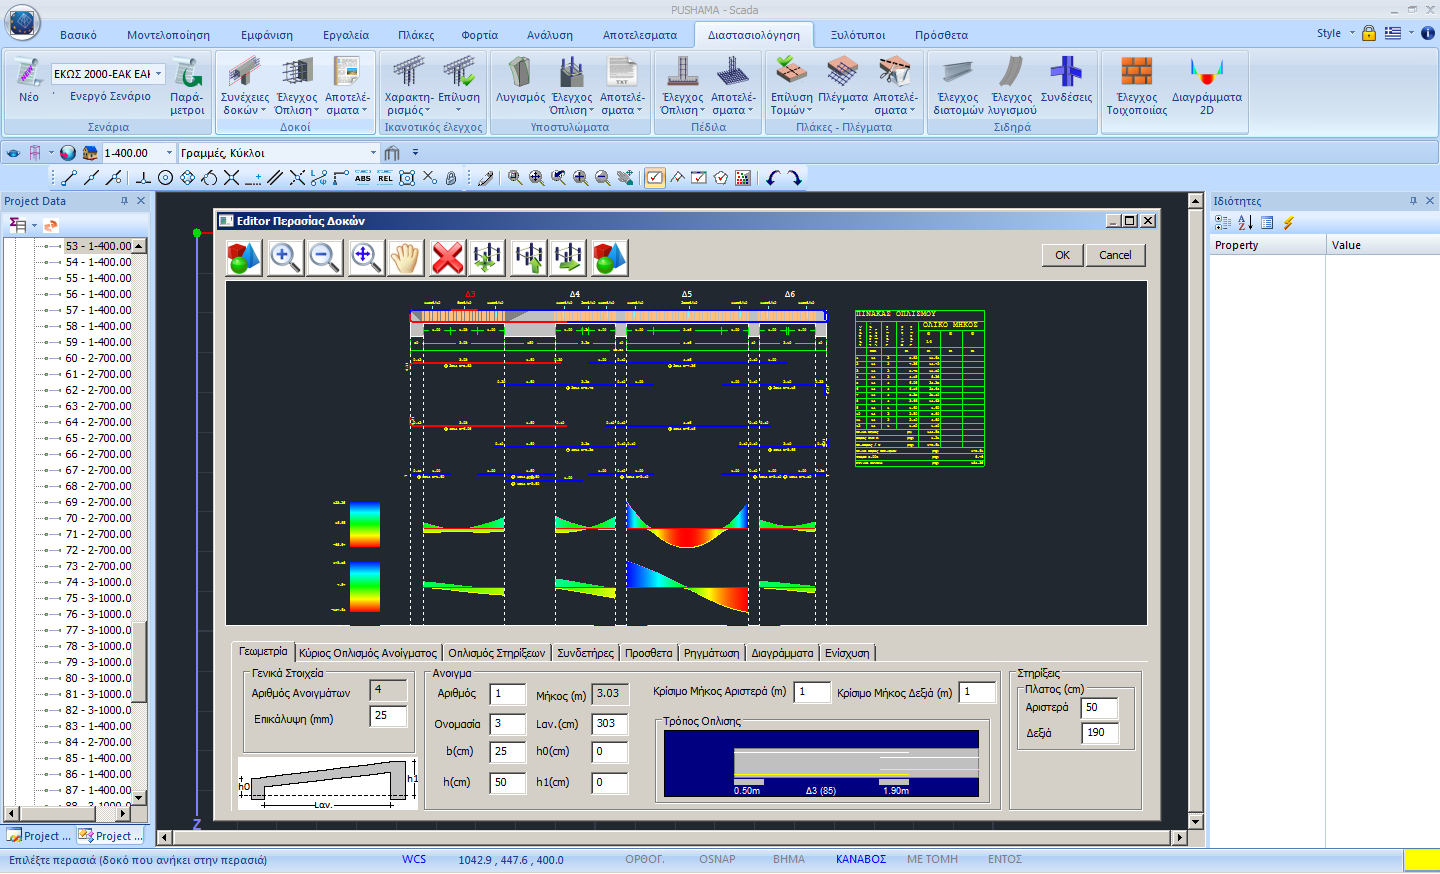Sort properties alphabetically with the A-Z icon

tap(1245, 223)
